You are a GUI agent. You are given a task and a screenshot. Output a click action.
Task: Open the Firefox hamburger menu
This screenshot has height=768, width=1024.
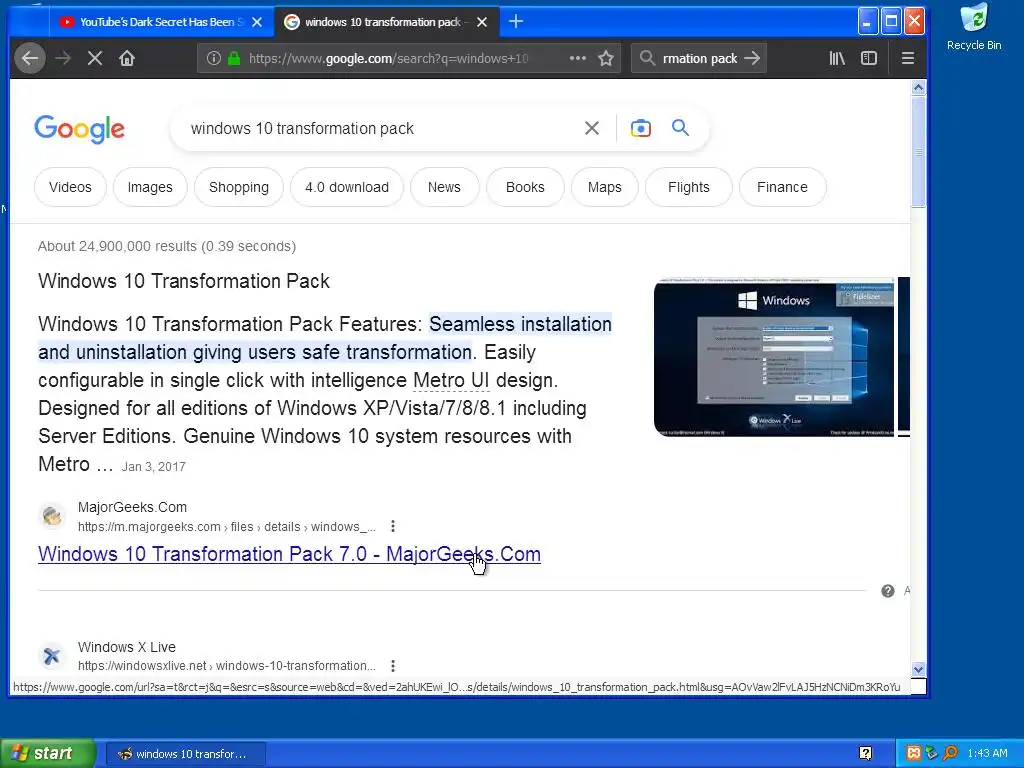pyautogui.click(x=908, y=58)
